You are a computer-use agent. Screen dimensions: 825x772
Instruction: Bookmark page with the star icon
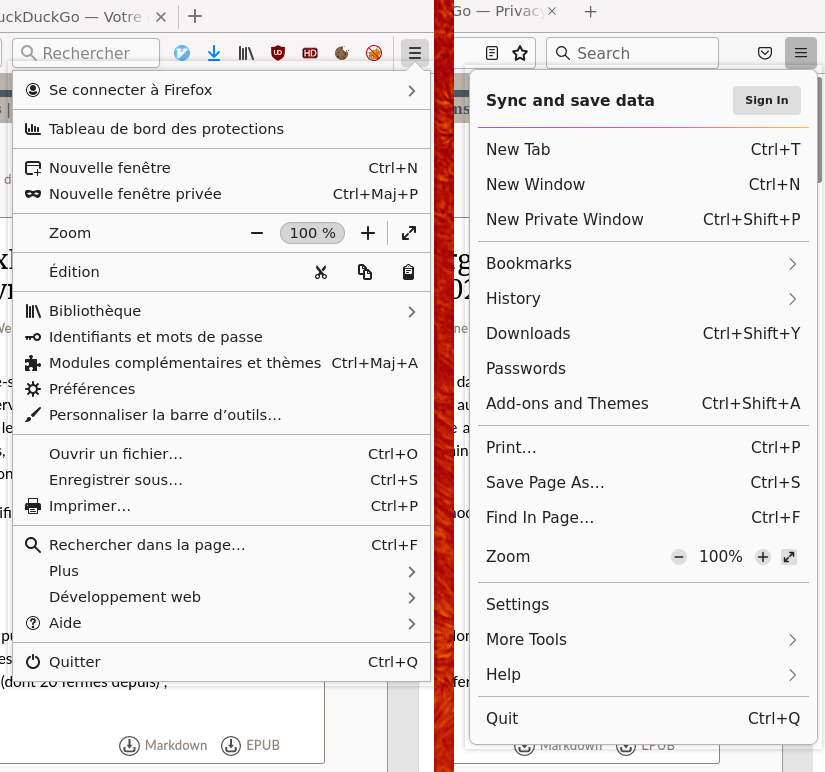click(x=520, y=53)
